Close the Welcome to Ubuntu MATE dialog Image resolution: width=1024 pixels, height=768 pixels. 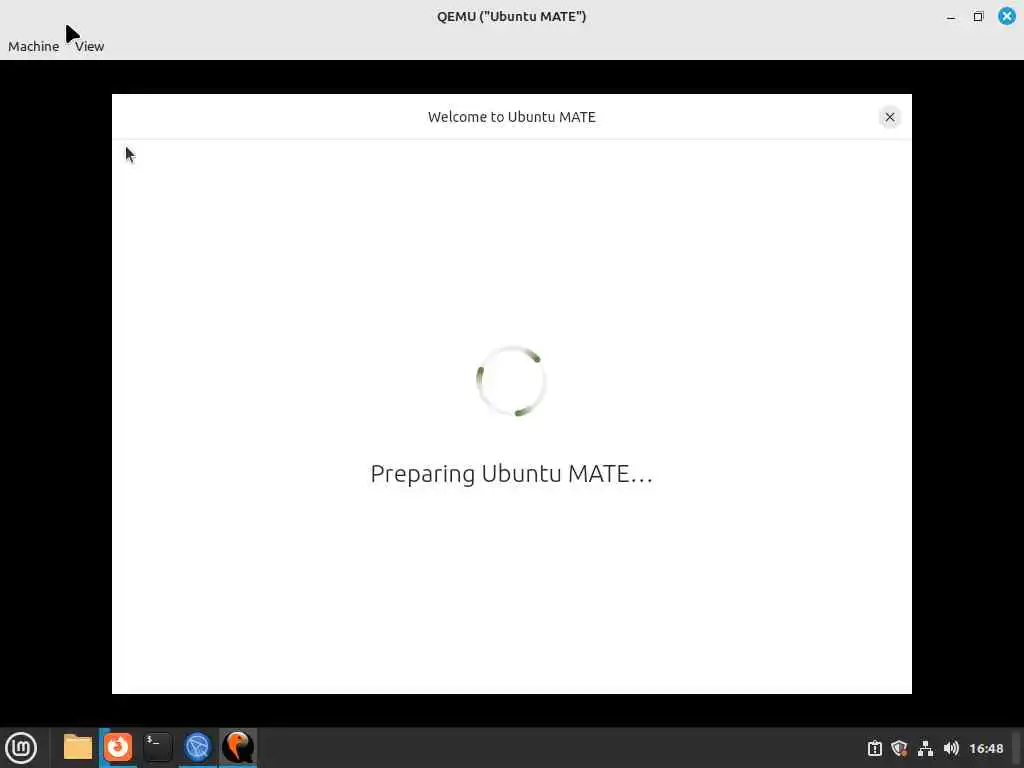889,118
